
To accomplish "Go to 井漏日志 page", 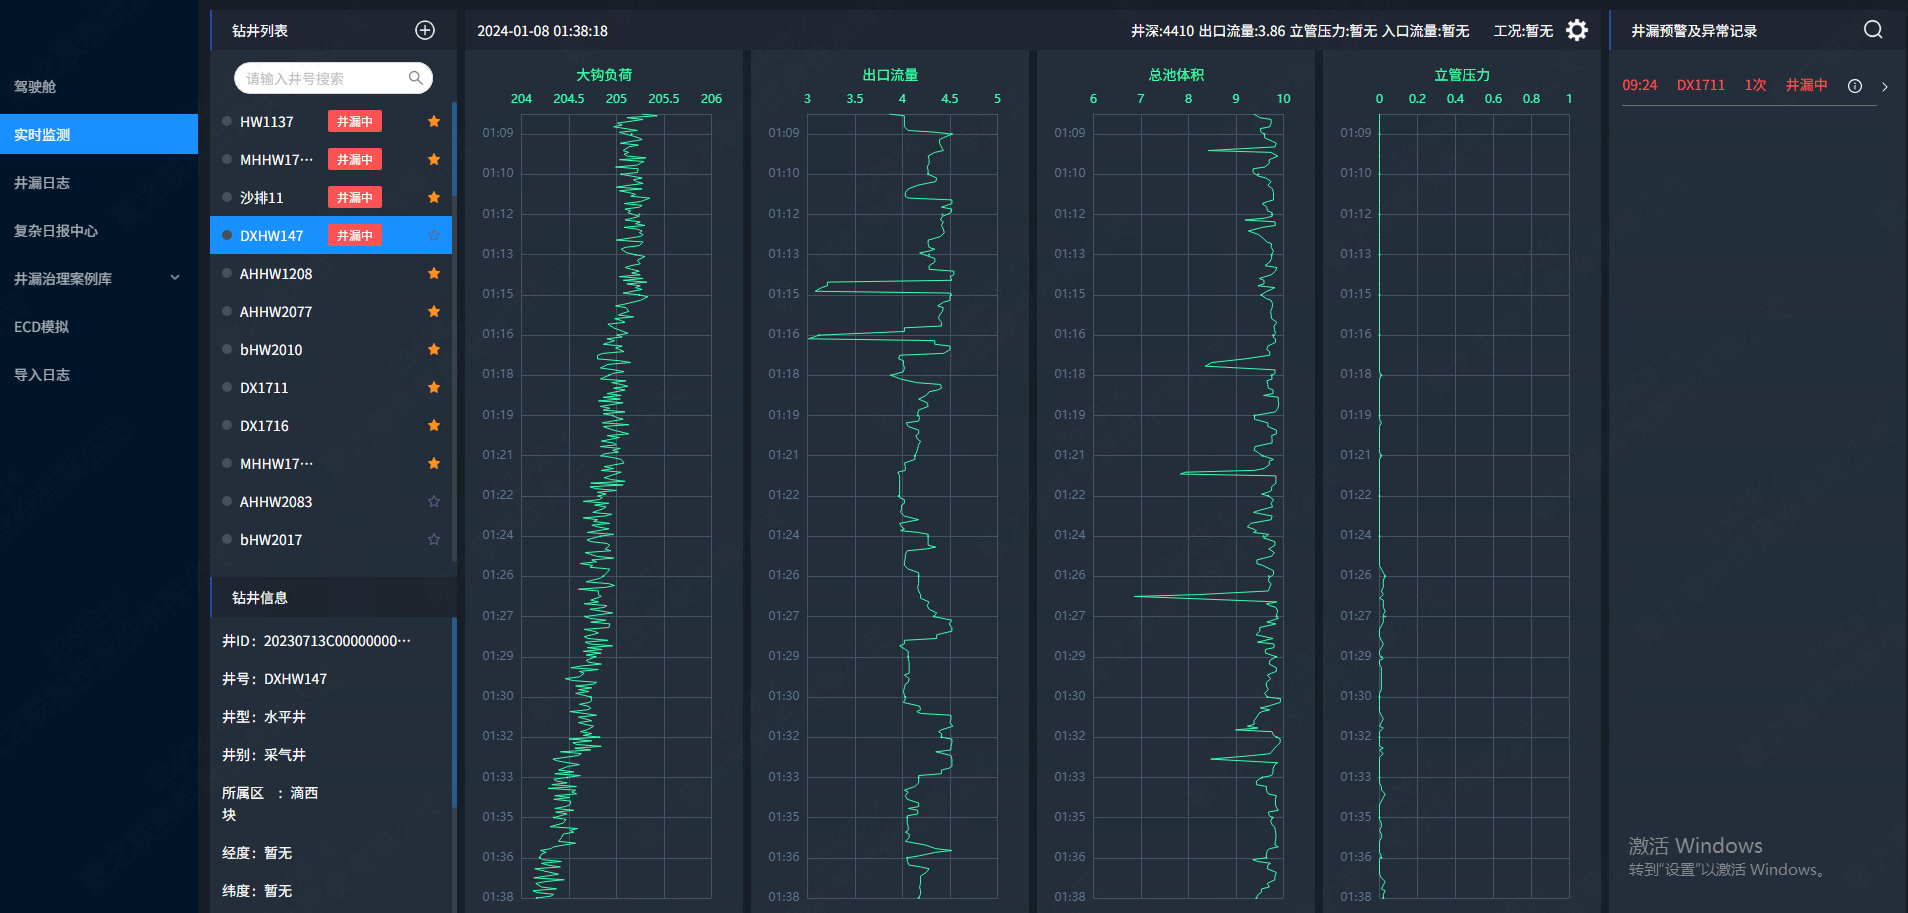I will pos(99,183).
